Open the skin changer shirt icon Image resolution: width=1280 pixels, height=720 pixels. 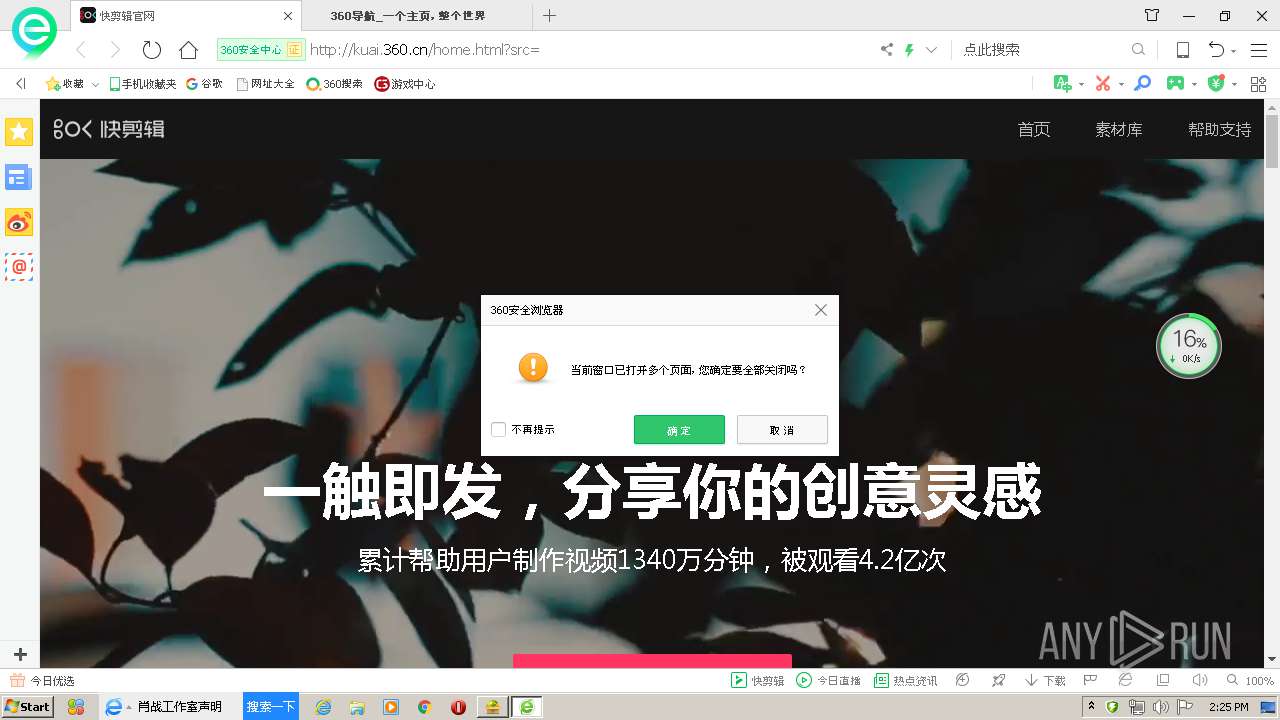coord(1152,15)
